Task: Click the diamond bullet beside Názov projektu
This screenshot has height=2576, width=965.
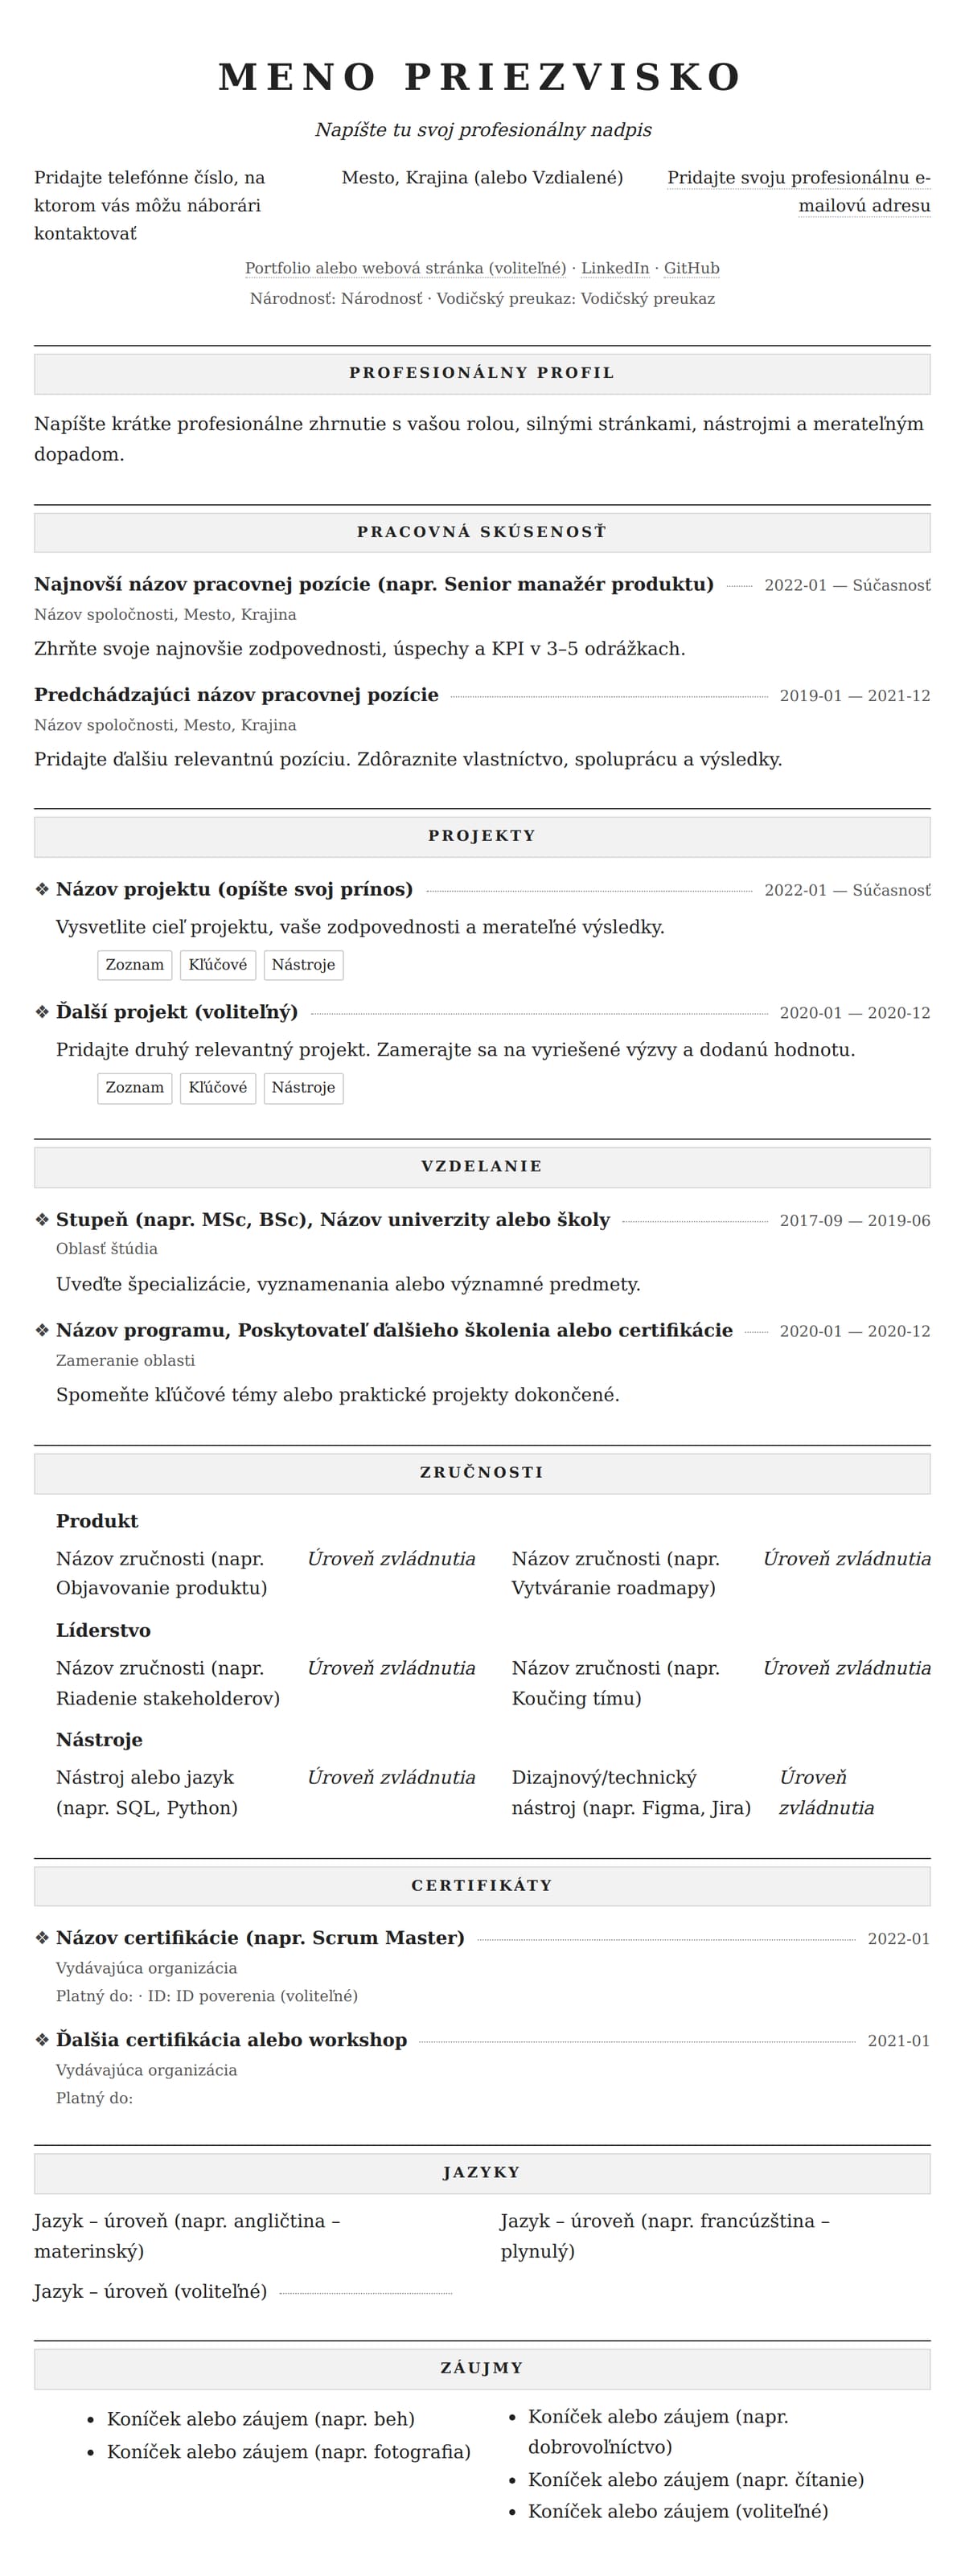Action: point(42,889)
